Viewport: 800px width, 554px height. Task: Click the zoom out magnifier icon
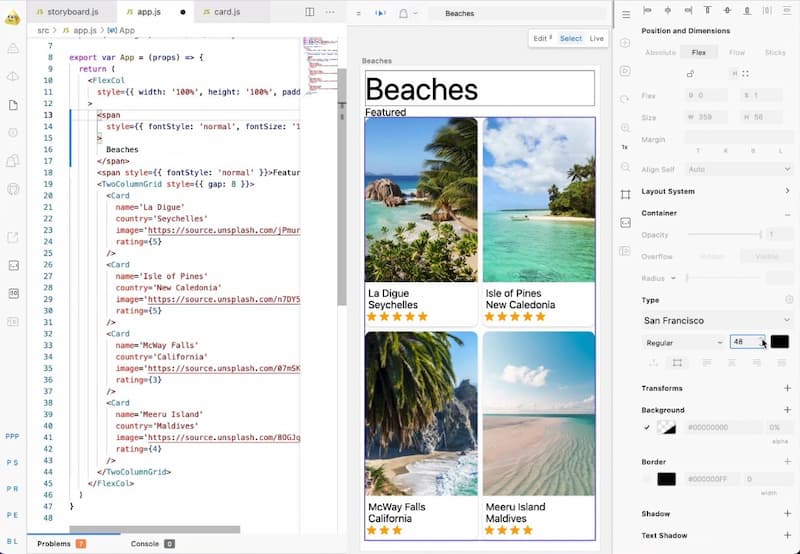click(625, 167)
